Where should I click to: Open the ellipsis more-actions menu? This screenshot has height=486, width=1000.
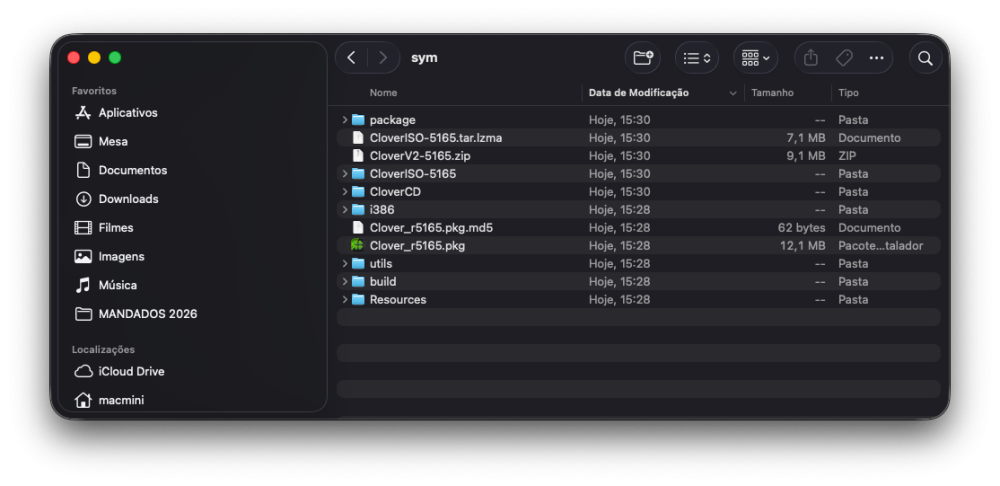(x=876, y=58)
